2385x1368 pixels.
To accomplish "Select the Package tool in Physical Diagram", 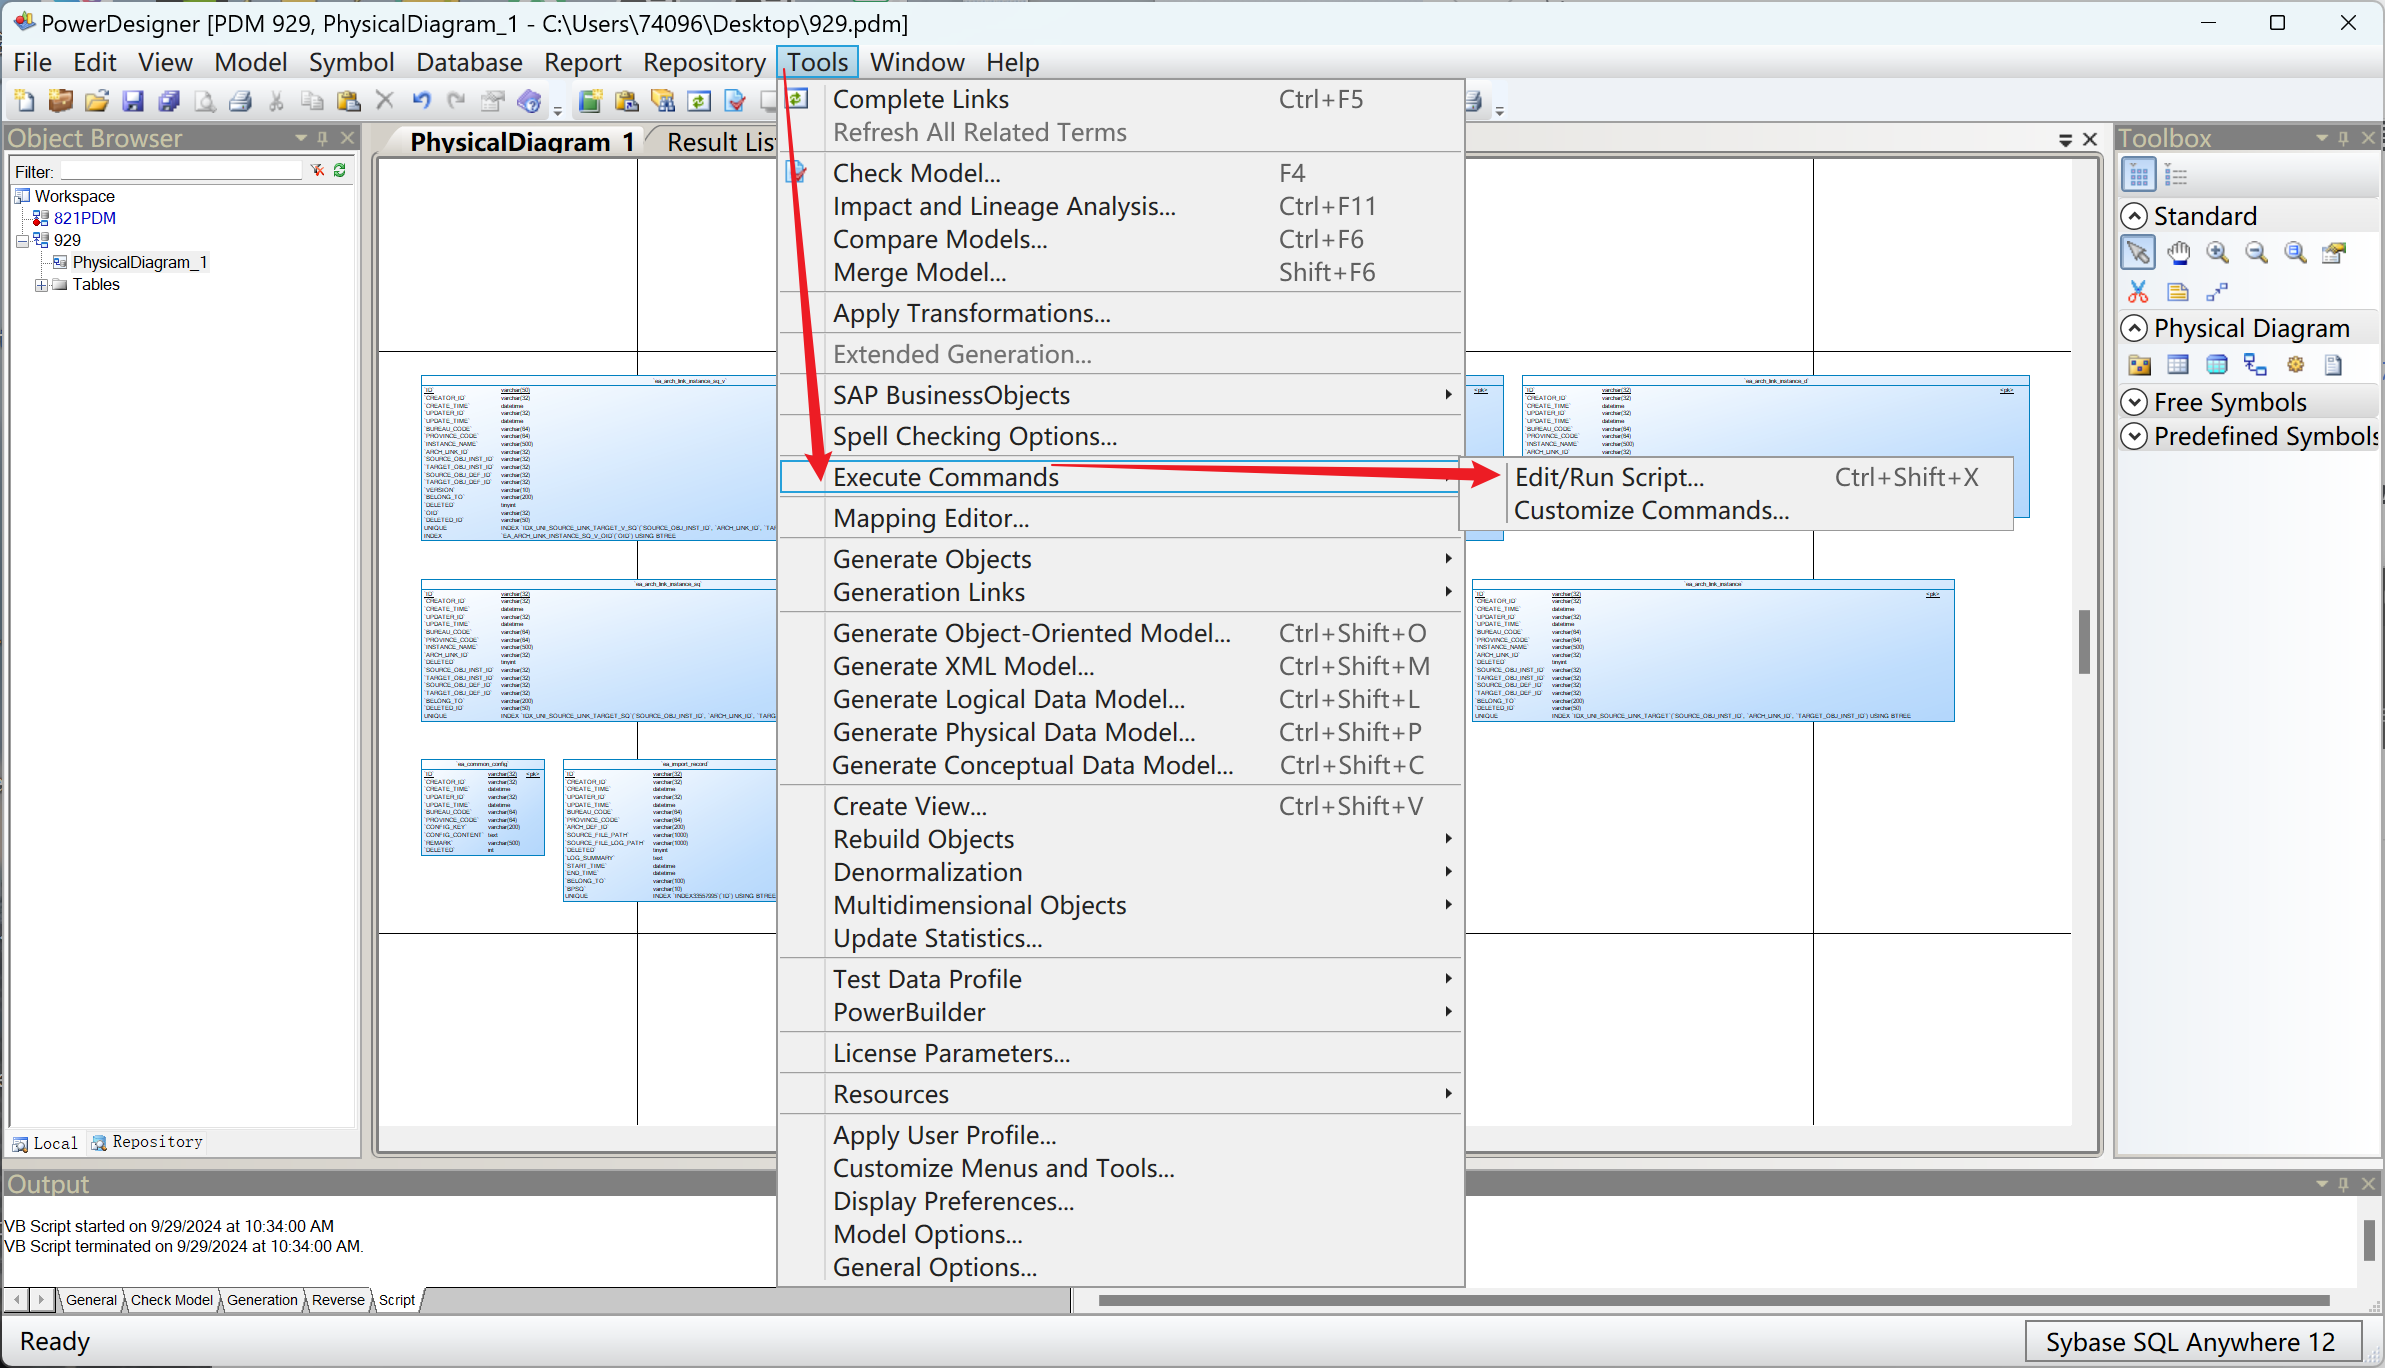I will 2139,365.
